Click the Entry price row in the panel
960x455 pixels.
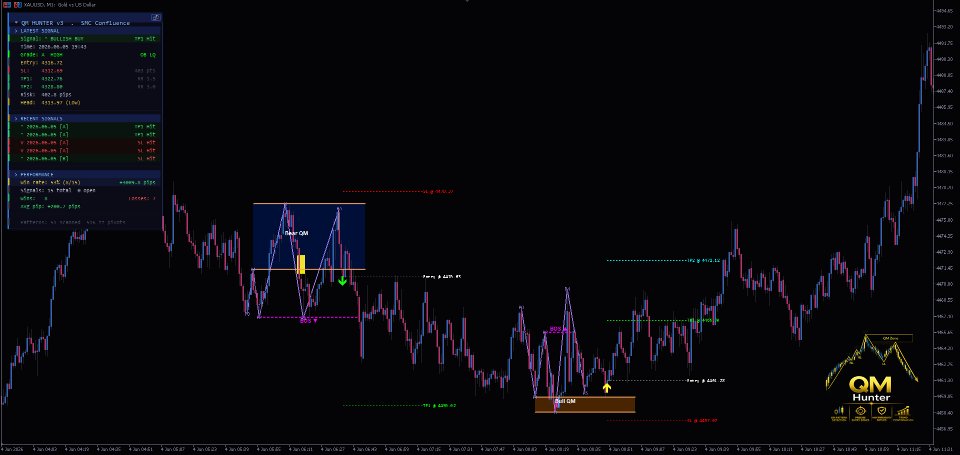(85, 62)
